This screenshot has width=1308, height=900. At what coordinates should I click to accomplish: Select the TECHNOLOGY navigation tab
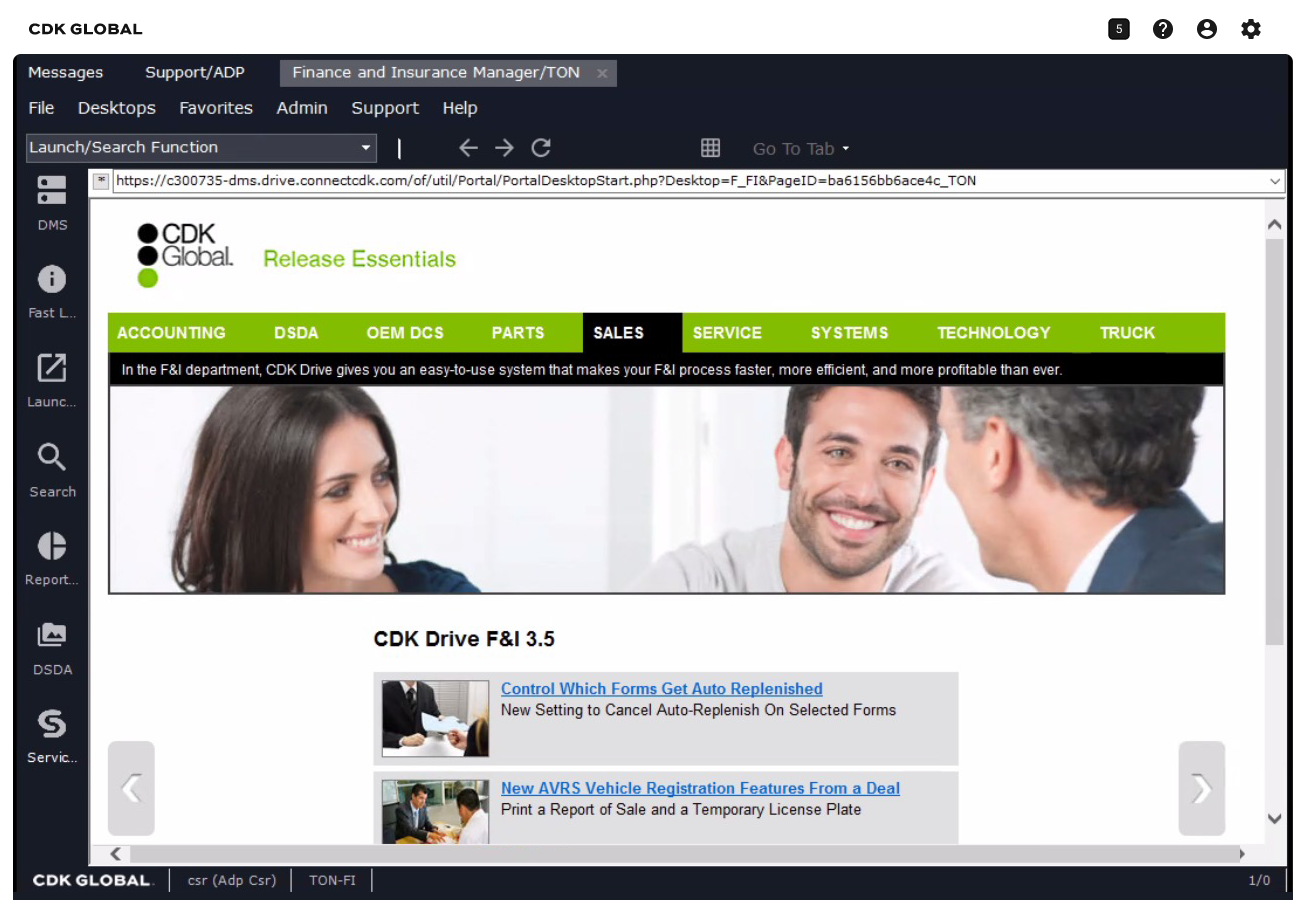(994, 333)
